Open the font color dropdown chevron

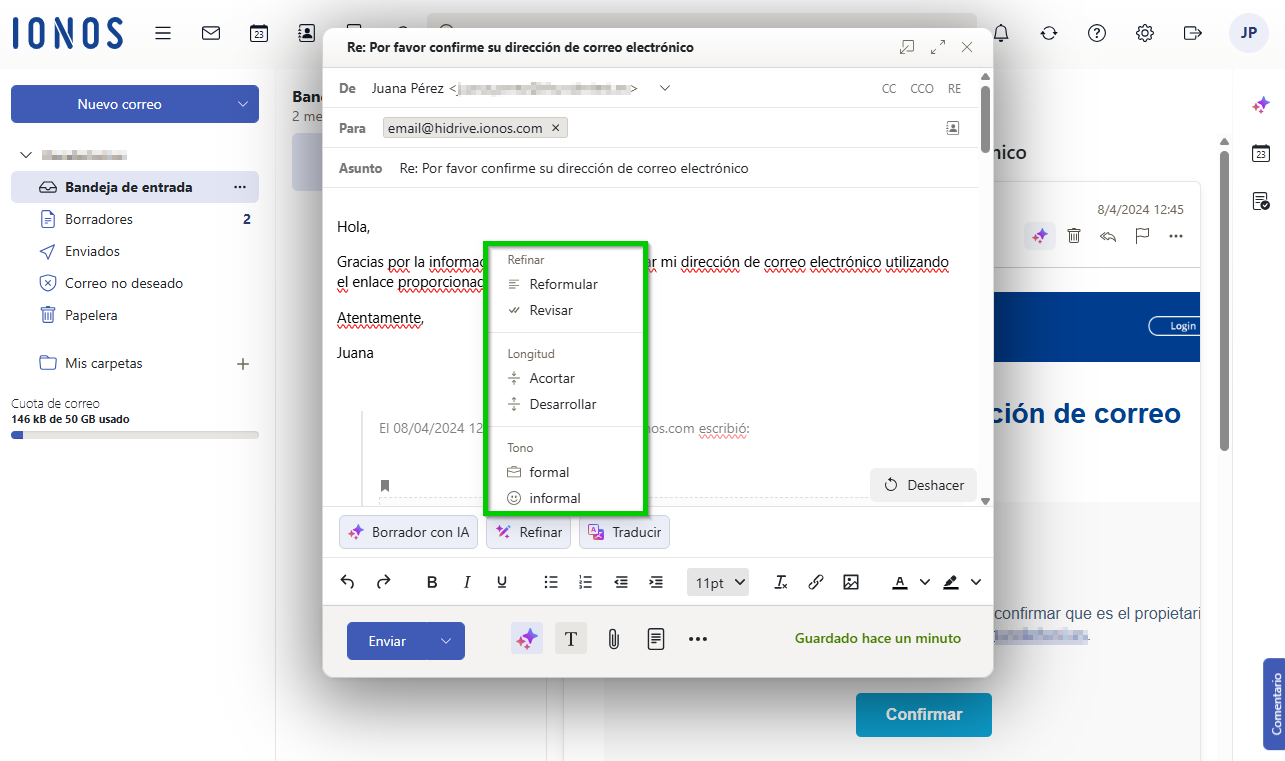pyautogui.click(x=923, y=581)
